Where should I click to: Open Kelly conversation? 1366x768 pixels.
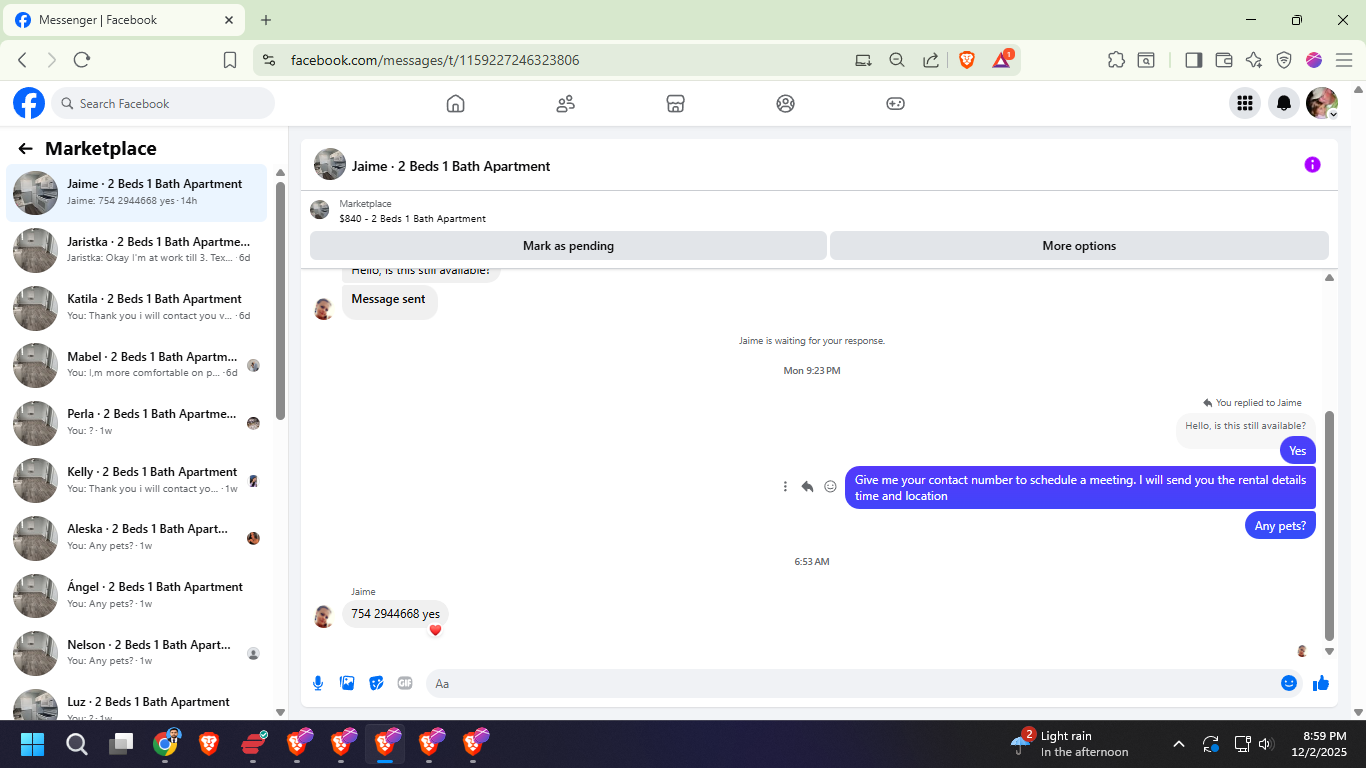tap(137, 480)
